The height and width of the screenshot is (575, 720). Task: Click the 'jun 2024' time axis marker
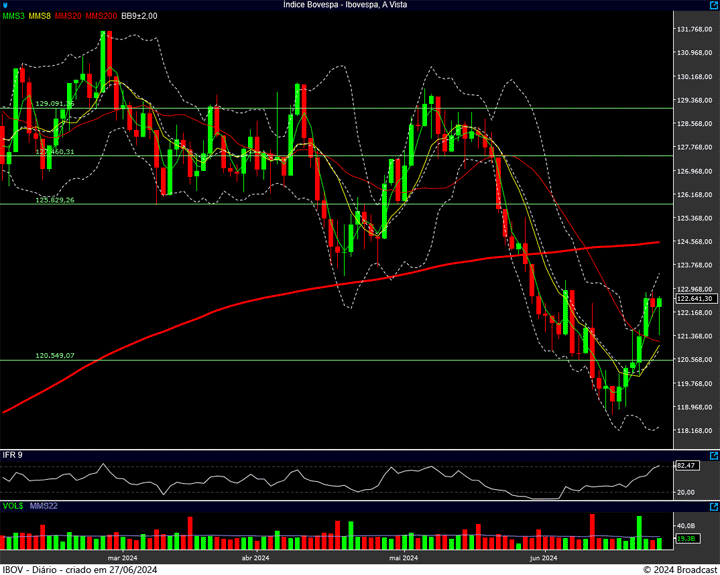point(542,558)
